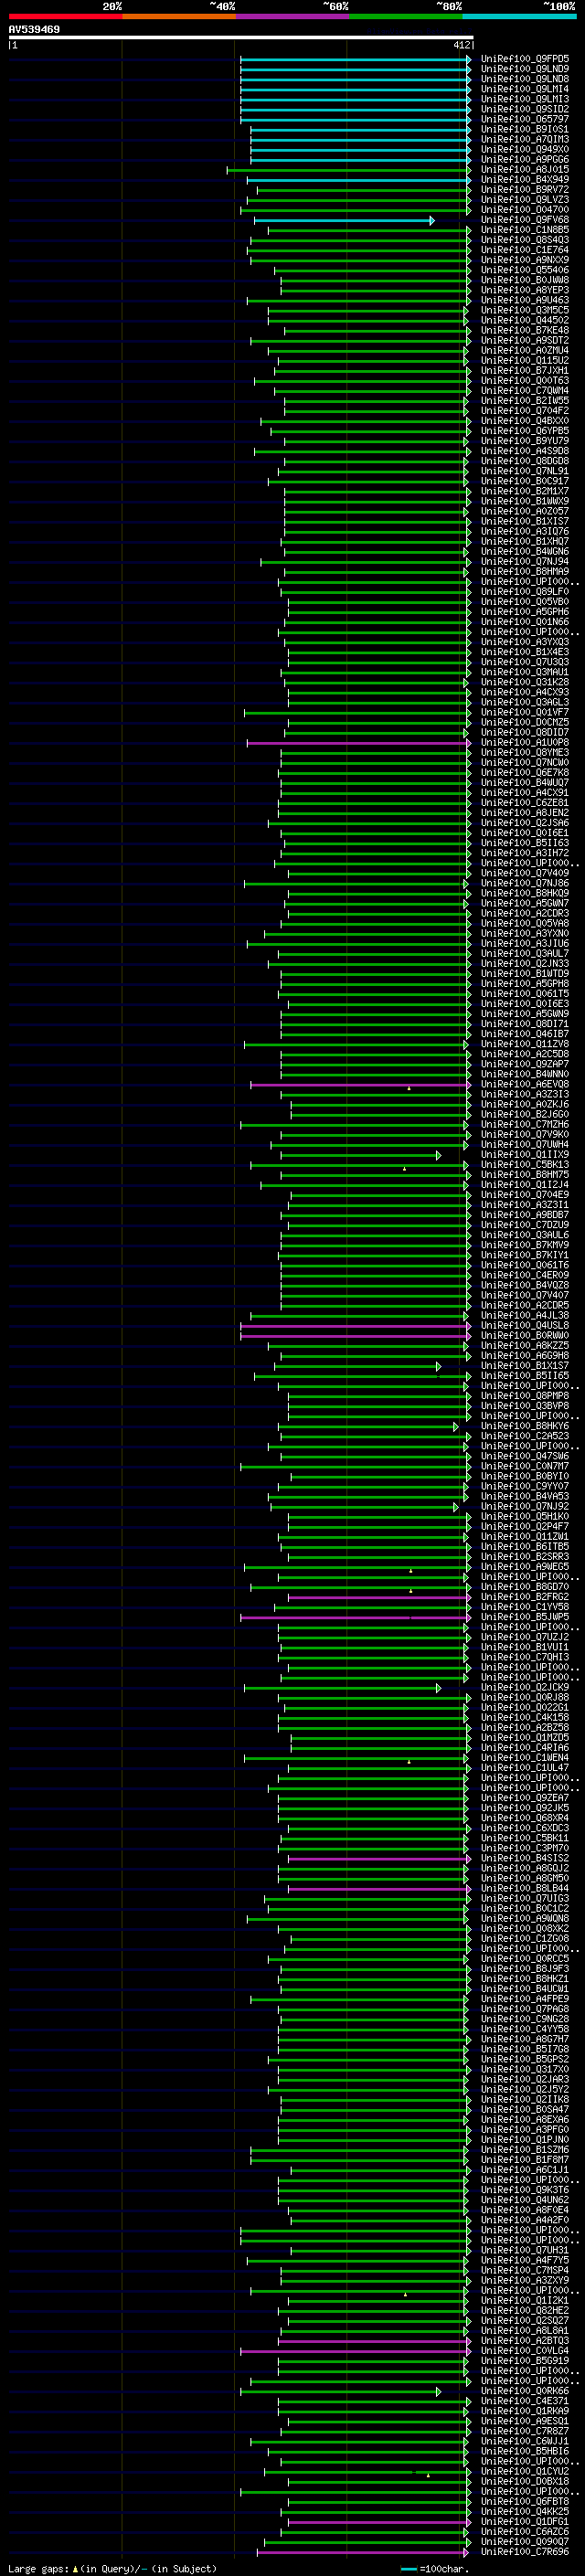The height and width of the screenshot is (2576, 585).
Task: Click the UniRef100_A1U0P8 label
Action: click(x=525, y=743)
